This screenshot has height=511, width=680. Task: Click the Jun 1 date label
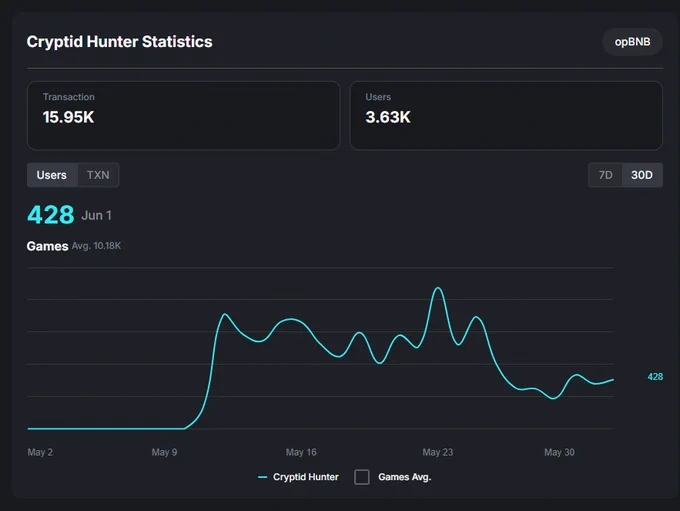click(97, 216)
